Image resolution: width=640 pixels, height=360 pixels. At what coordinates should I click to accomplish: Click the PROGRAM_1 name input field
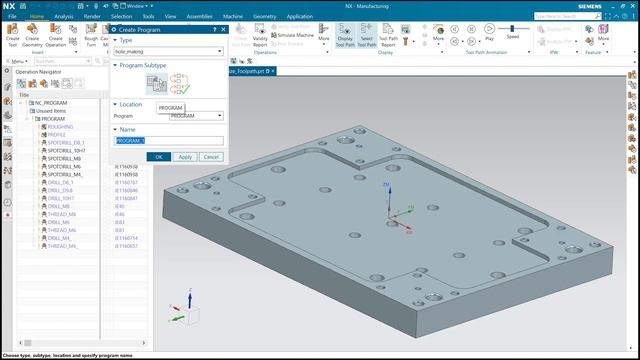[x=168, y=140]
